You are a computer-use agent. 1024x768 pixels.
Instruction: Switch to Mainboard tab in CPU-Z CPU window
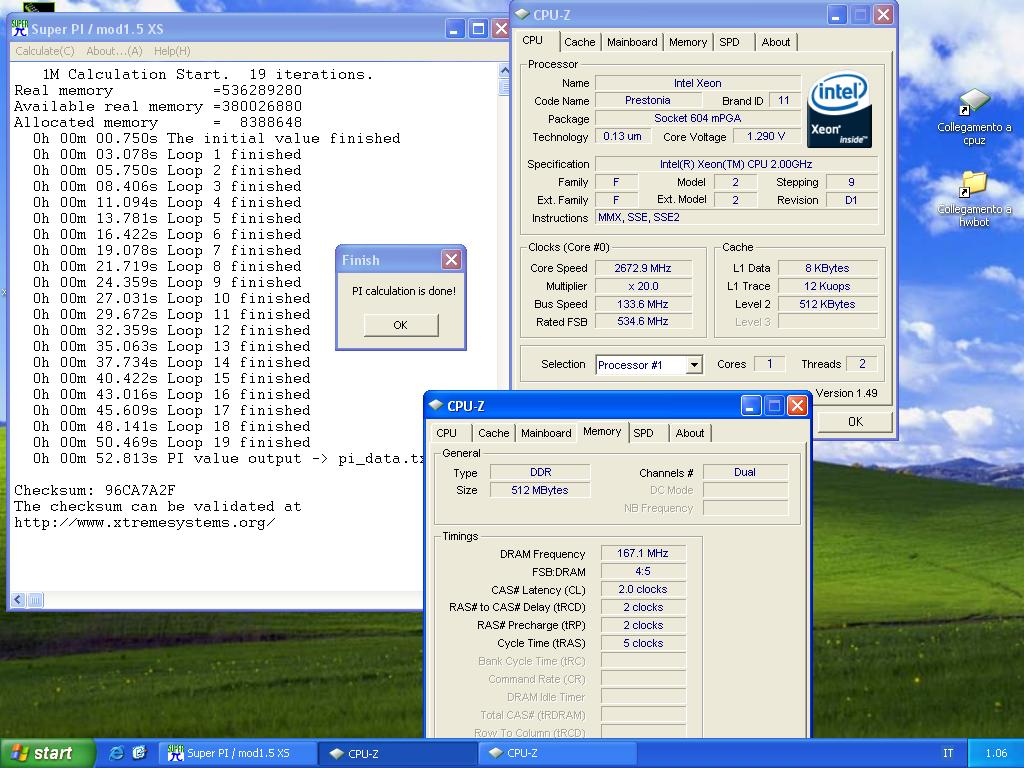pos(632,42)
